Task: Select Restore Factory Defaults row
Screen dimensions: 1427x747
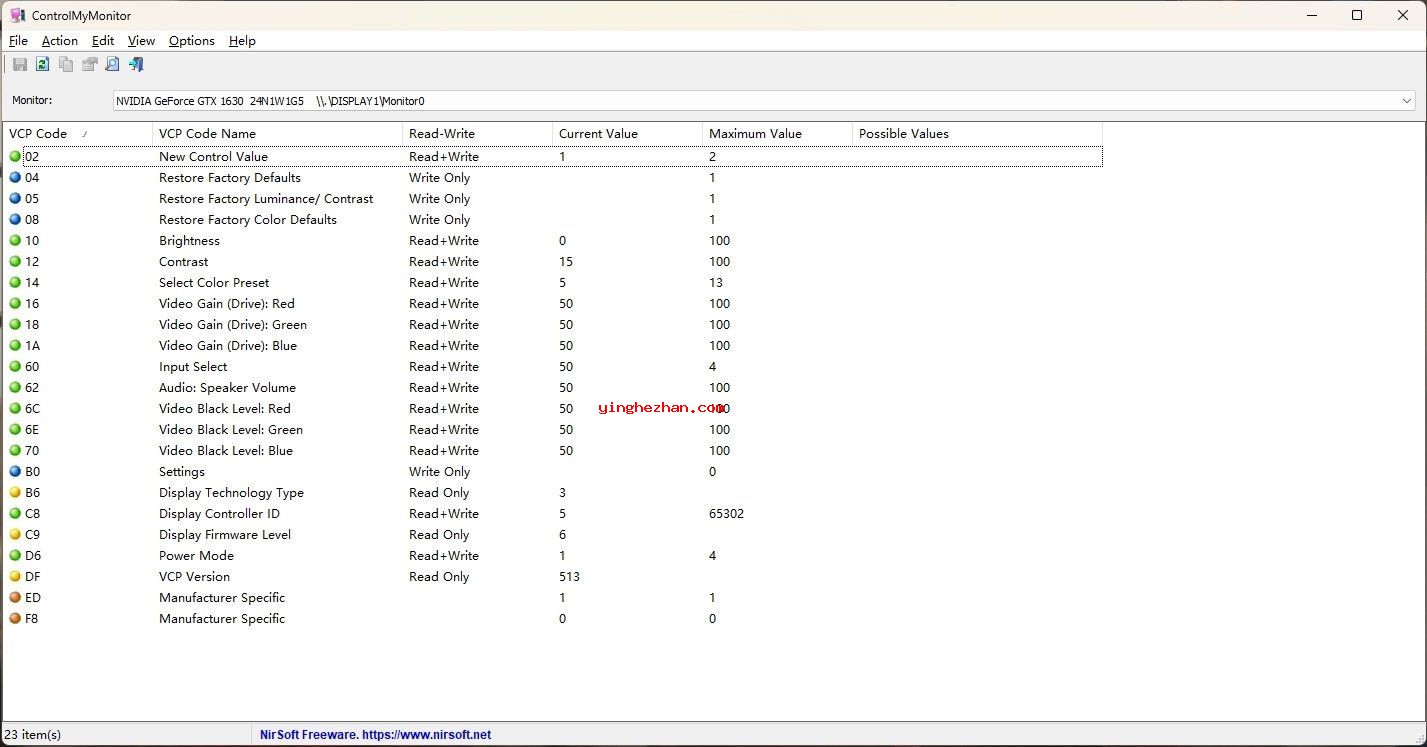Action: 553,177
